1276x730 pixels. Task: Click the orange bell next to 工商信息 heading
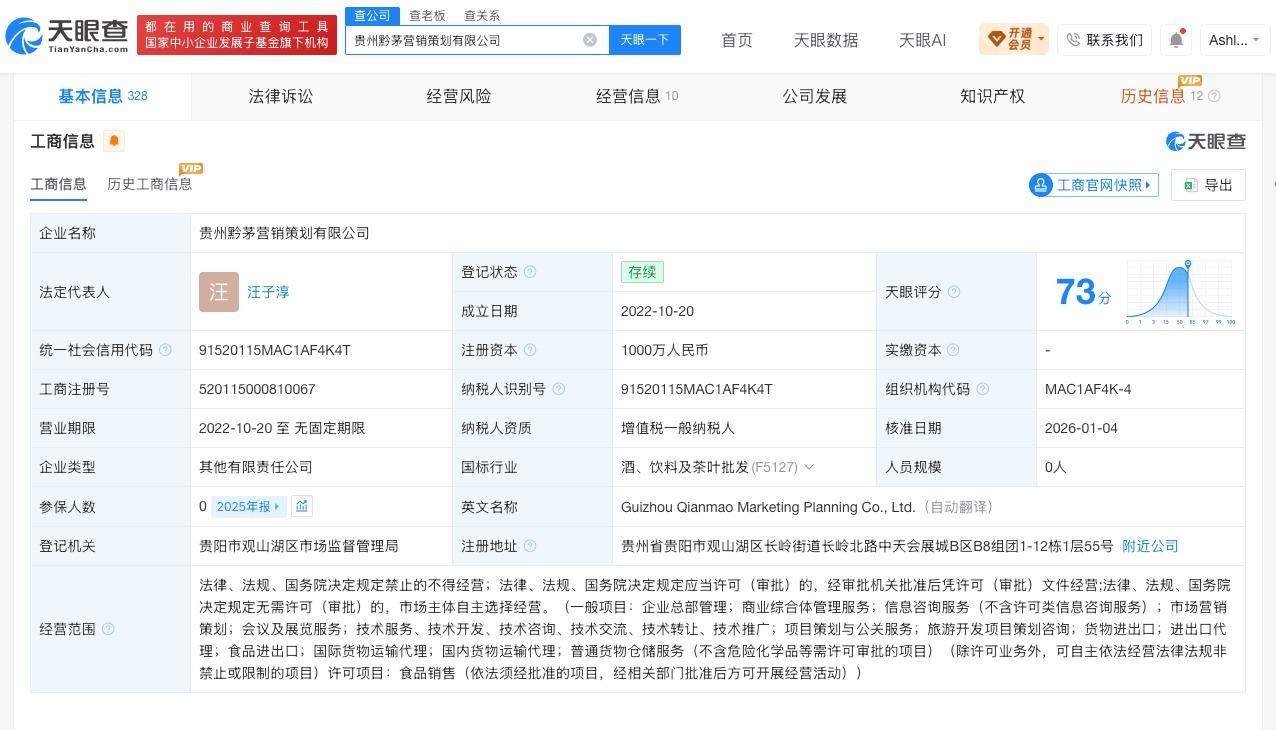click(x=114, y=141)
